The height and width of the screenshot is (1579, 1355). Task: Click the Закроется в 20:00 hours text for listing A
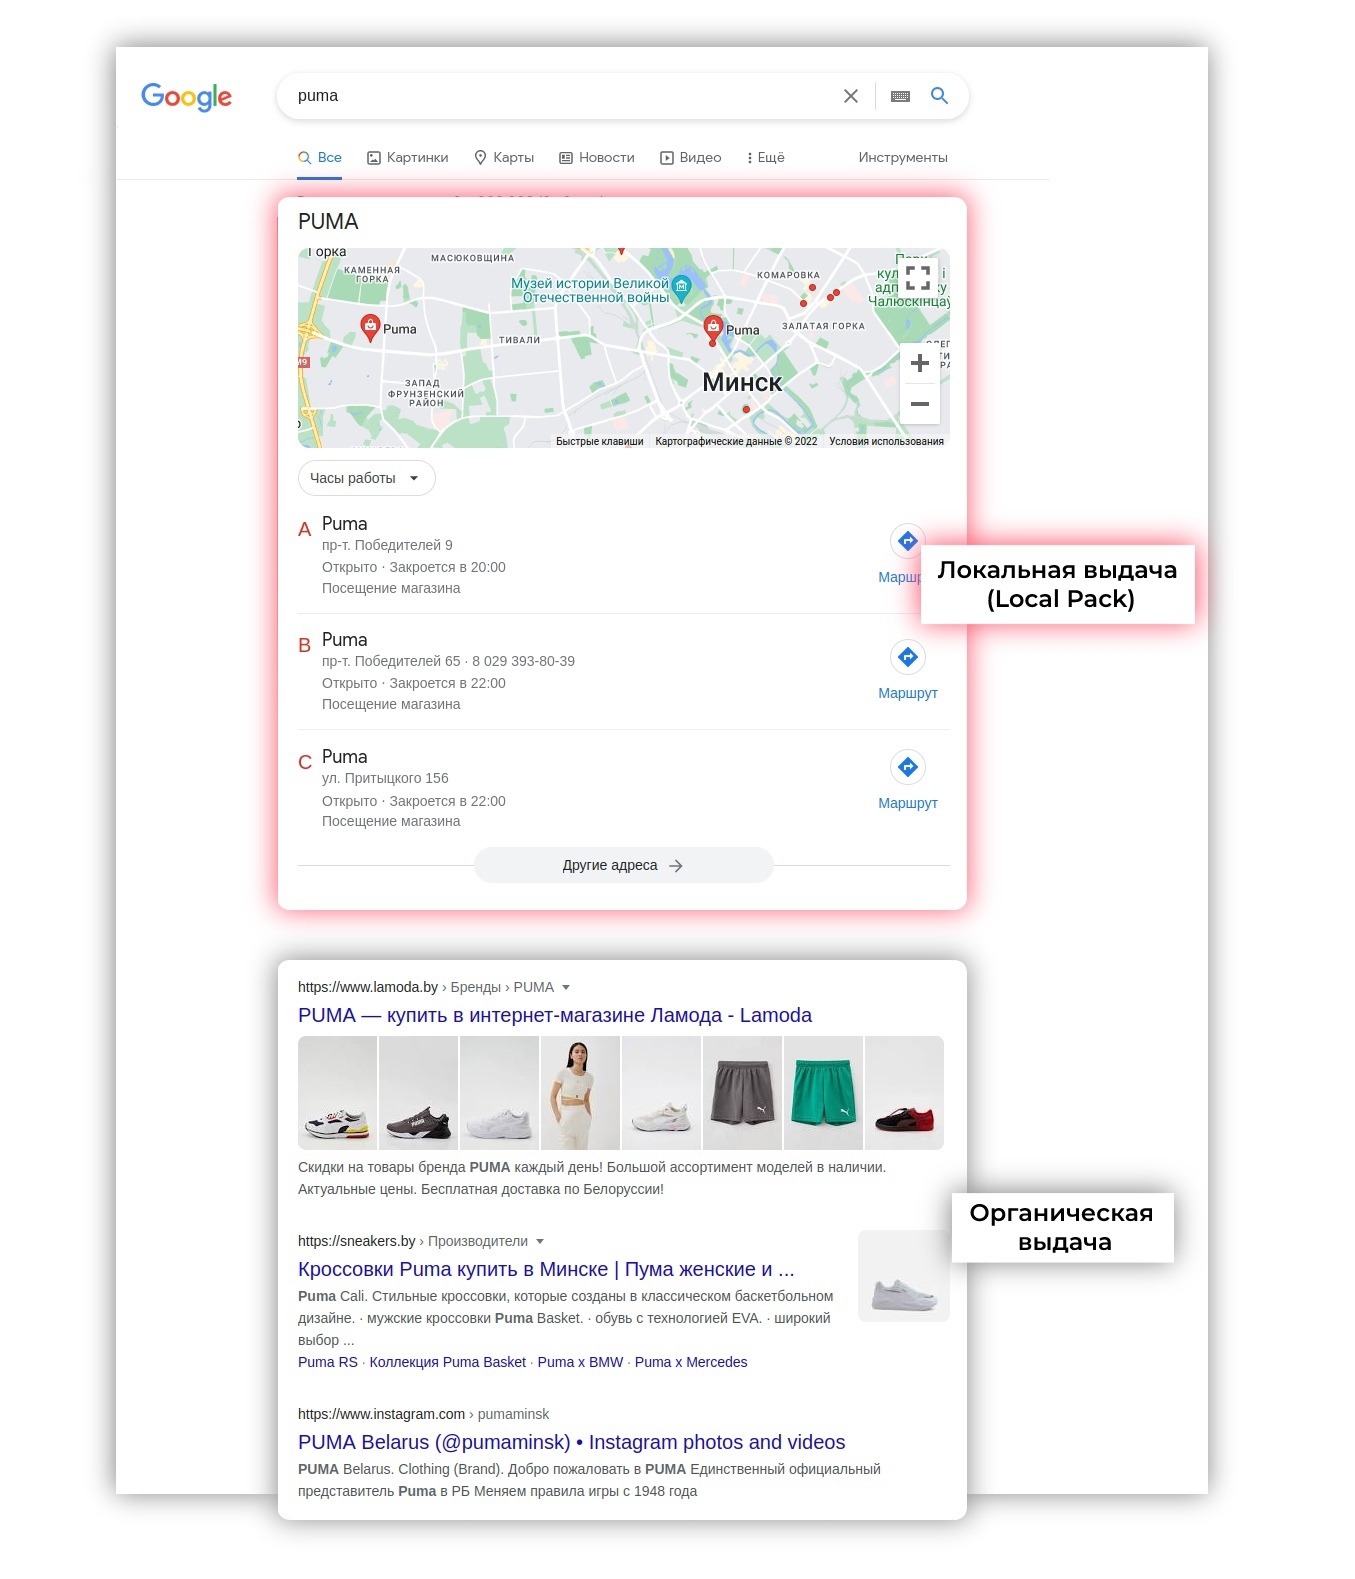[447, 567]
